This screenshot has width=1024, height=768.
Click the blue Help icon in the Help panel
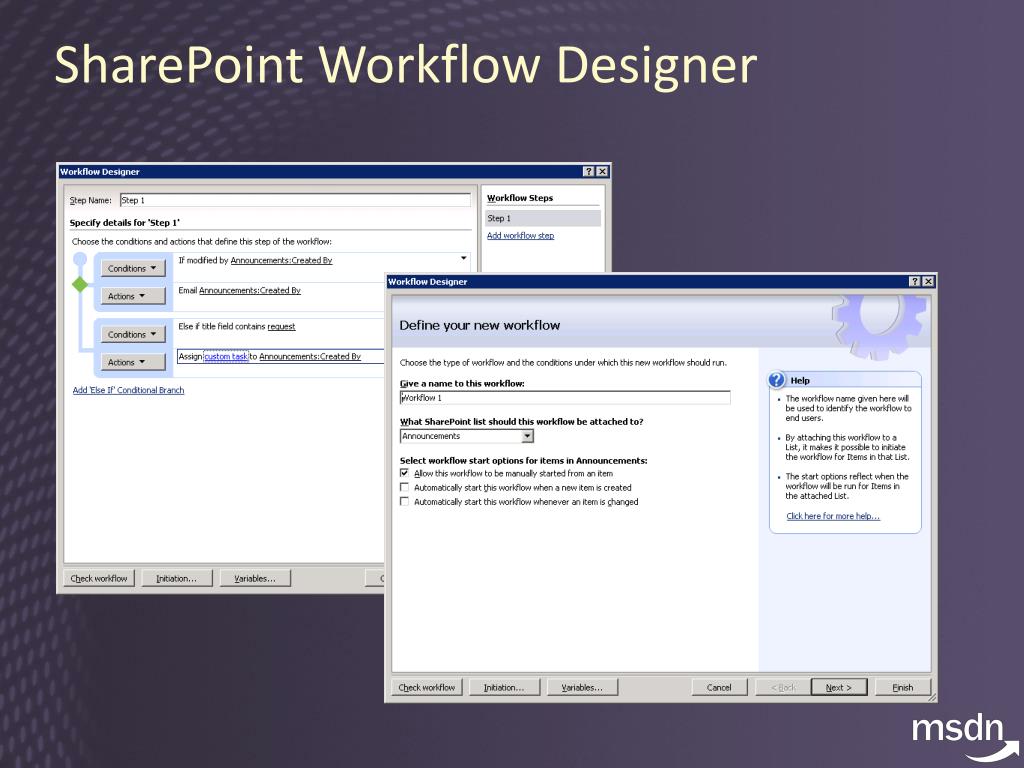(x=776, y=380)
